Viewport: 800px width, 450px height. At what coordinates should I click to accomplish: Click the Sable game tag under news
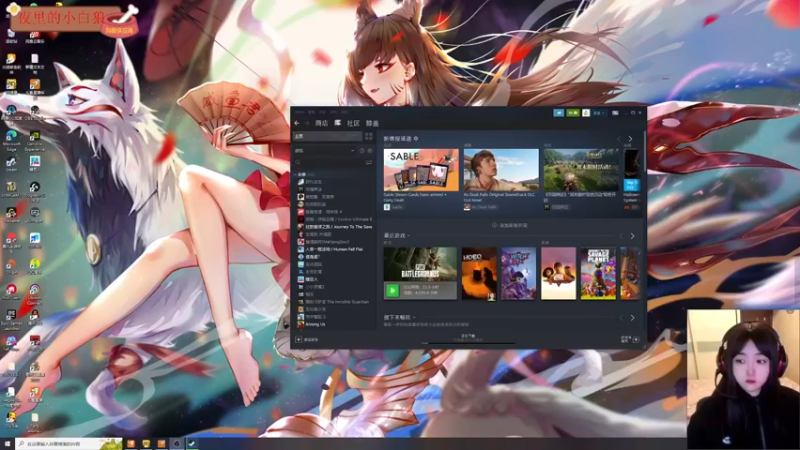tap(394, 207)
